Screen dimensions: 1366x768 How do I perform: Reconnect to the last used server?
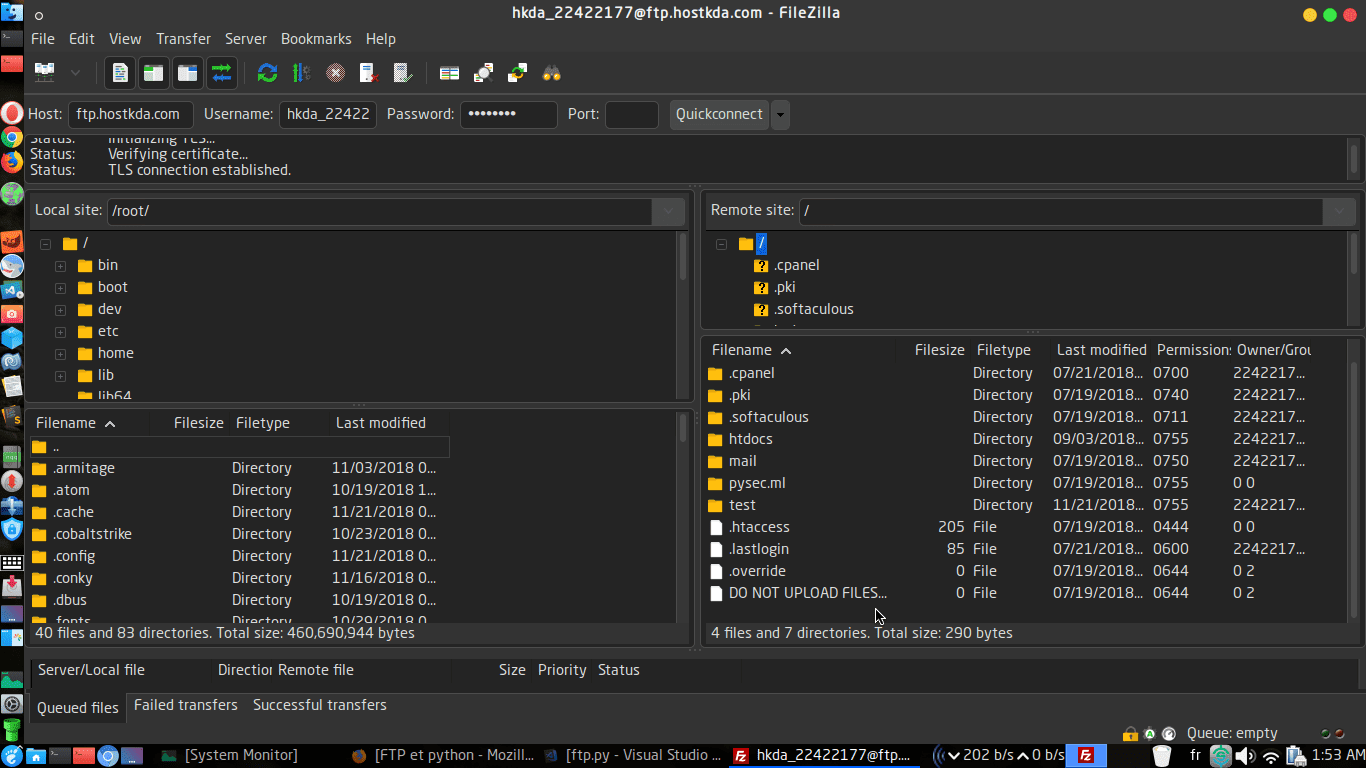403,72
